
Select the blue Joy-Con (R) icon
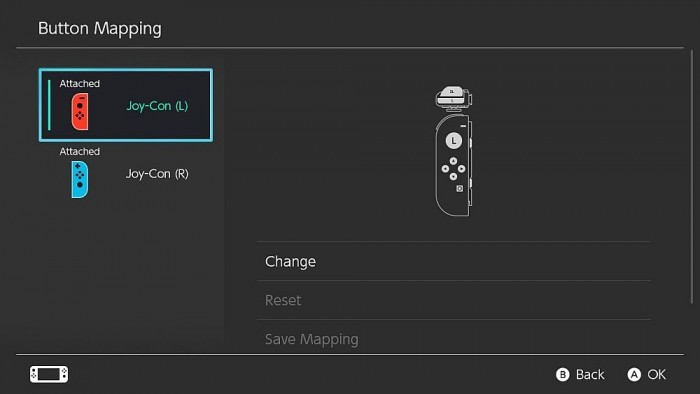(80, 179)
